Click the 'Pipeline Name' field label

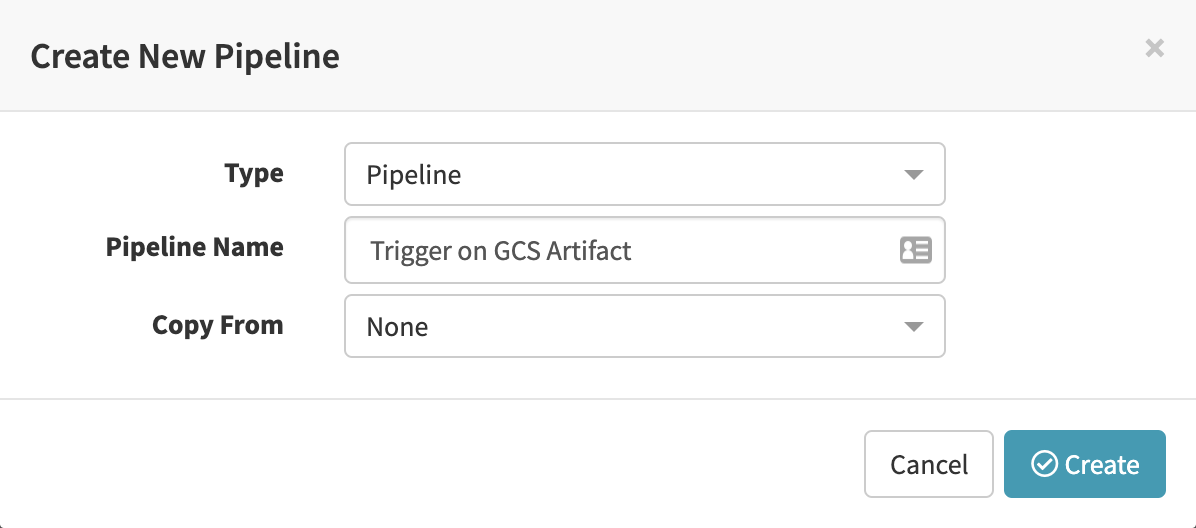pyautogui.click(x=194, y=247)
